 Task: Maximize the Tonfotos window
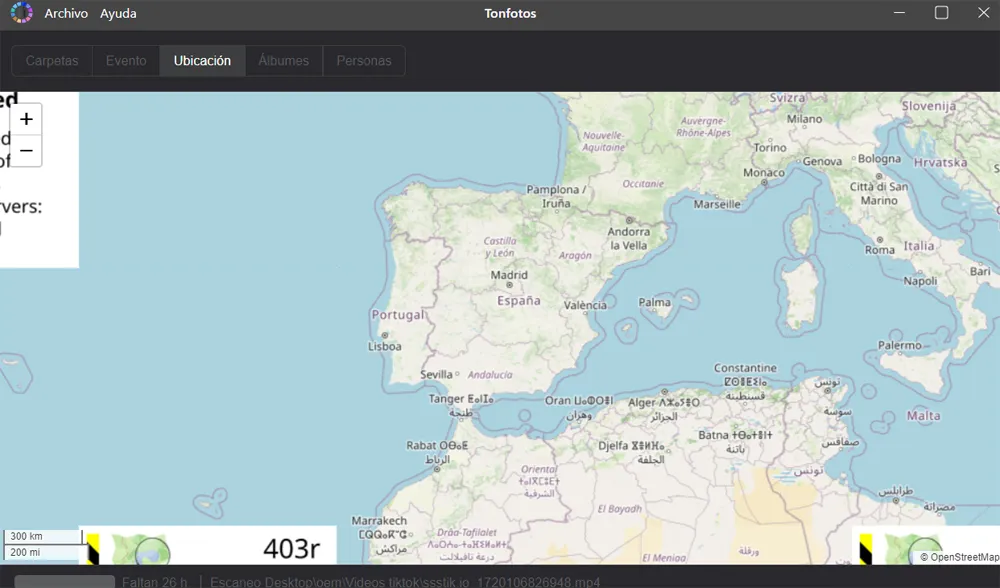(941, 13)
